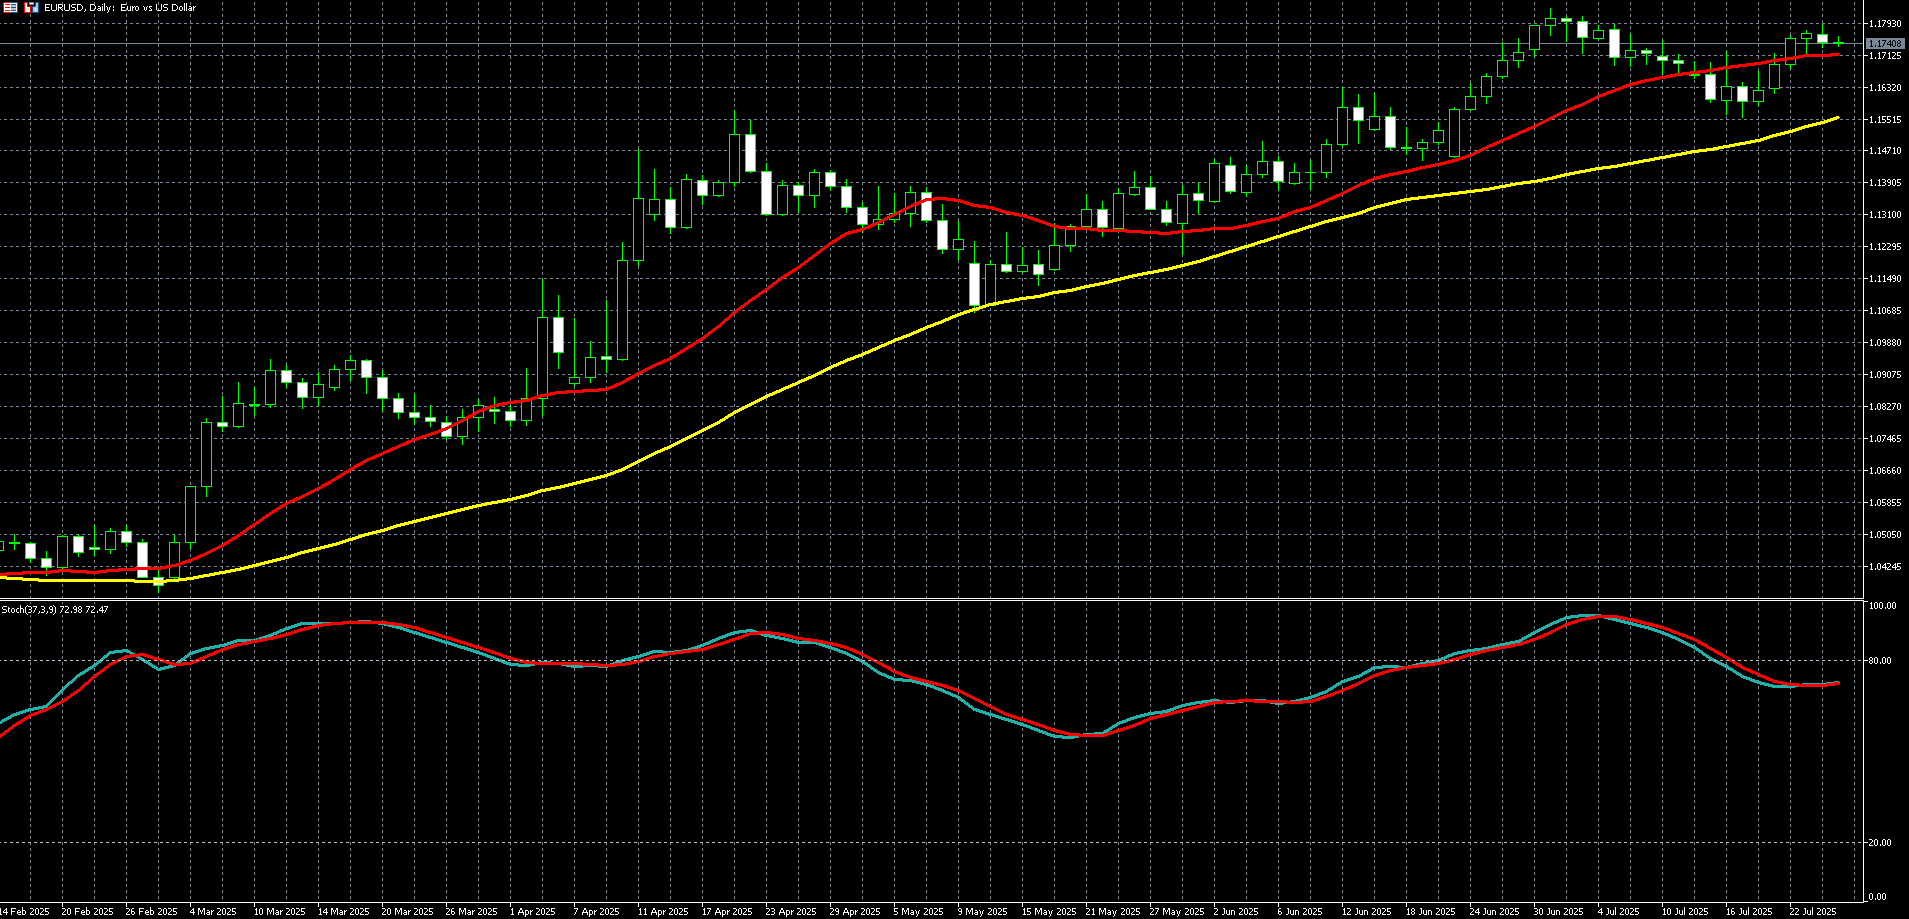The width and height of the screenshot is (1909, 919).
Task: Click the 1.12295 price axis label
Action: click(x=1885, y=247)
